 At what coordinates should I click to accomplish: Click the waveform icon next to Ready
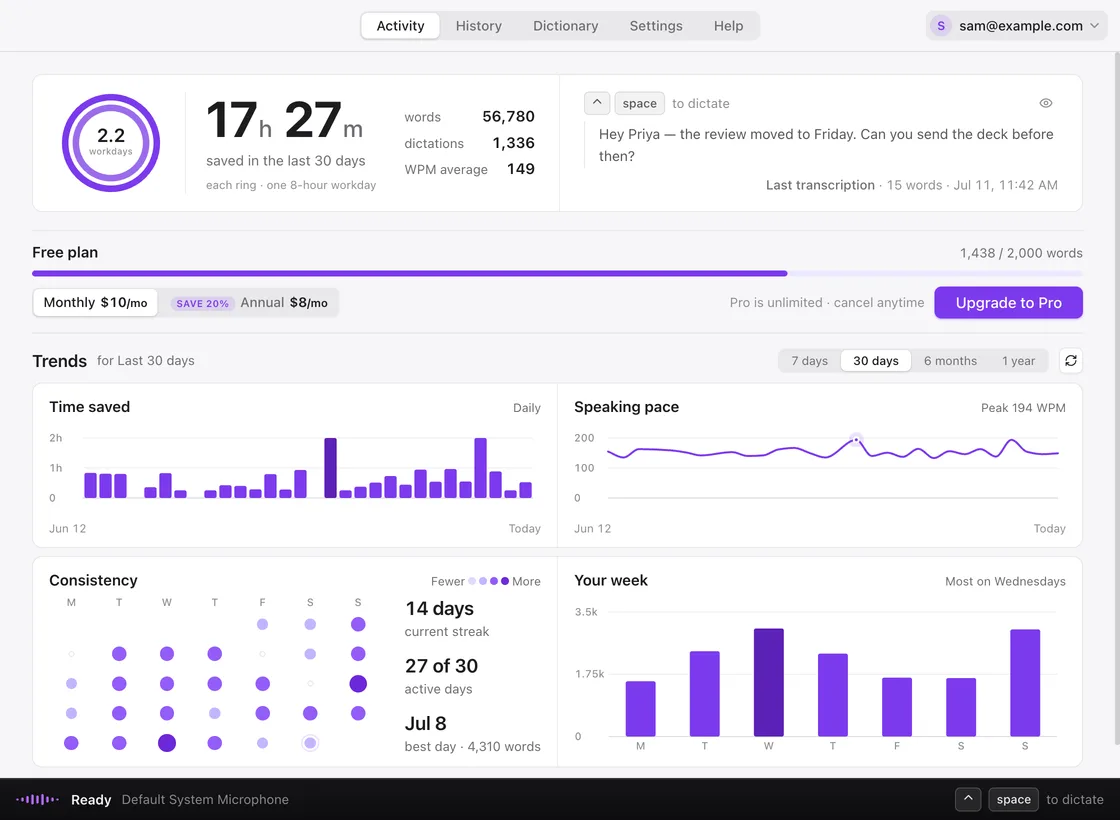38,799
